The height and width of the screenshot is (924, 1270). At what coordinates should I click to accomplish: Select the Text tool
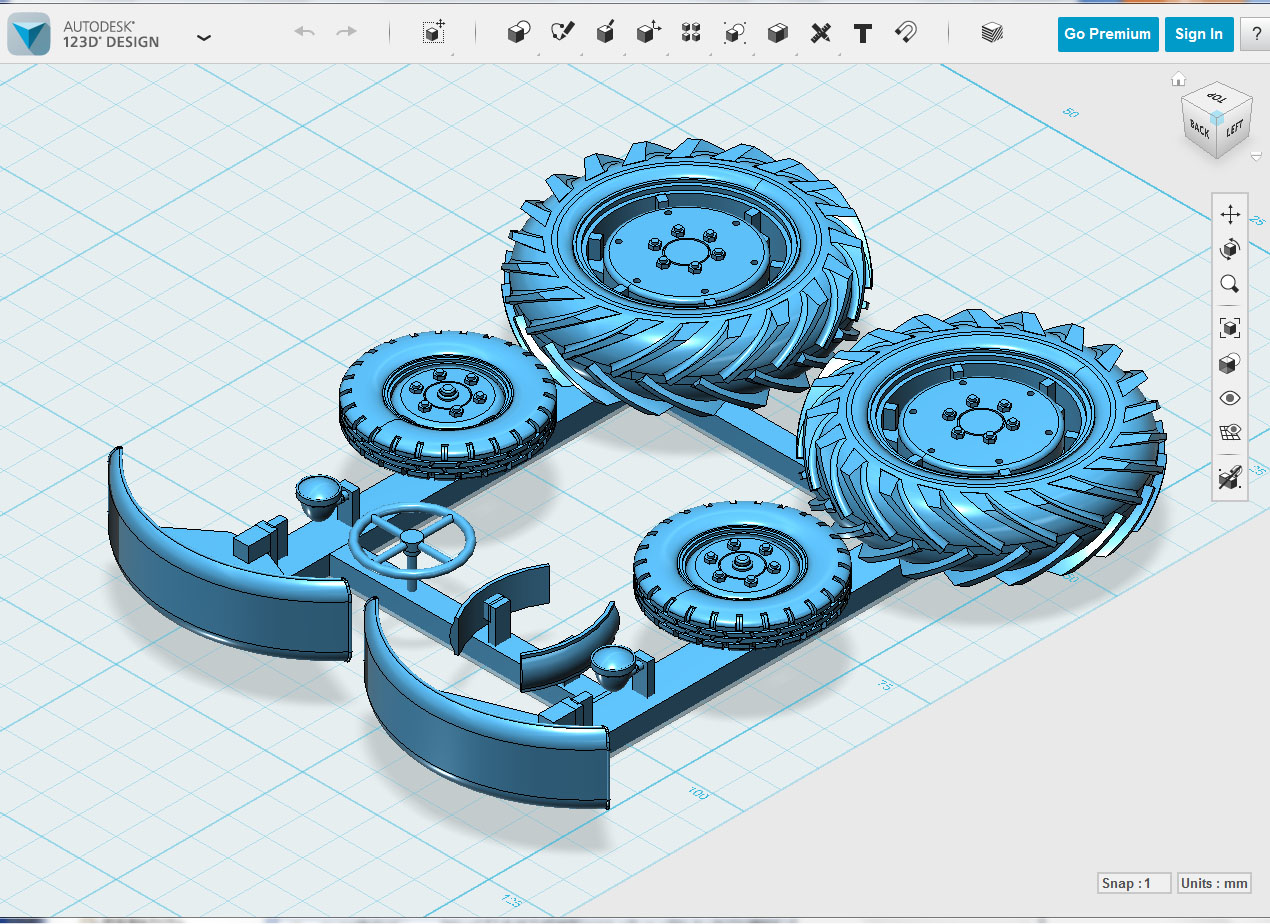(863, 33)
